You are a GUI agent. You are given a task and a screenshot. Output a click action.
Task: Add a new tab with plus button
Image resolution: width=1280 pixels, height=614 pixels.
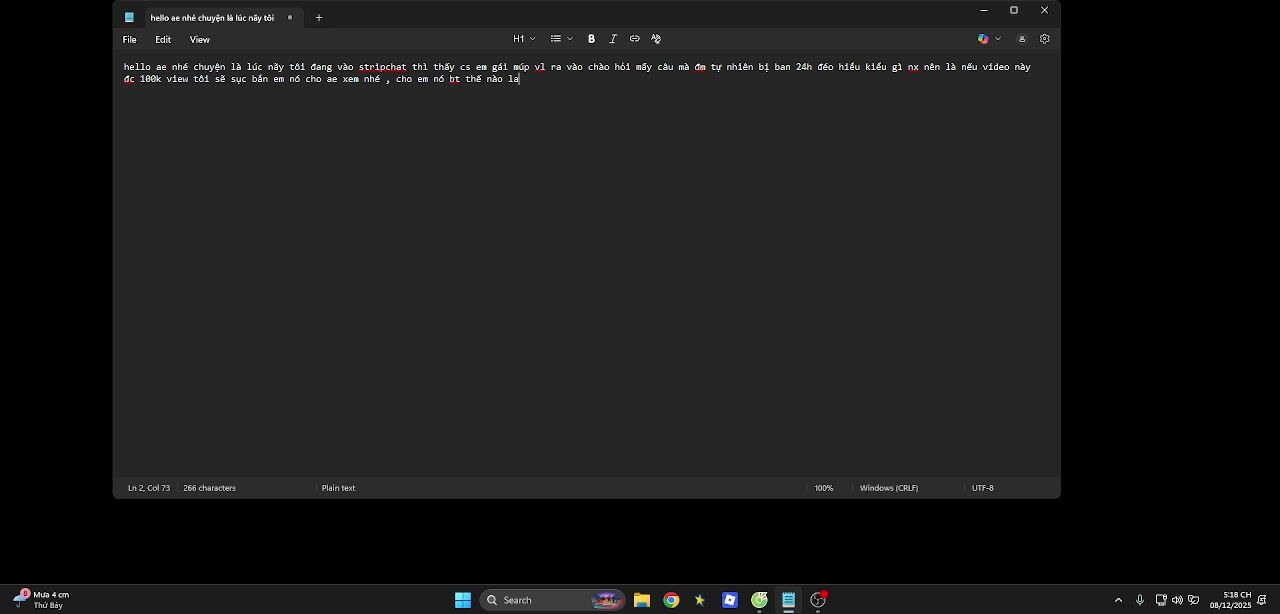(319, 17)
